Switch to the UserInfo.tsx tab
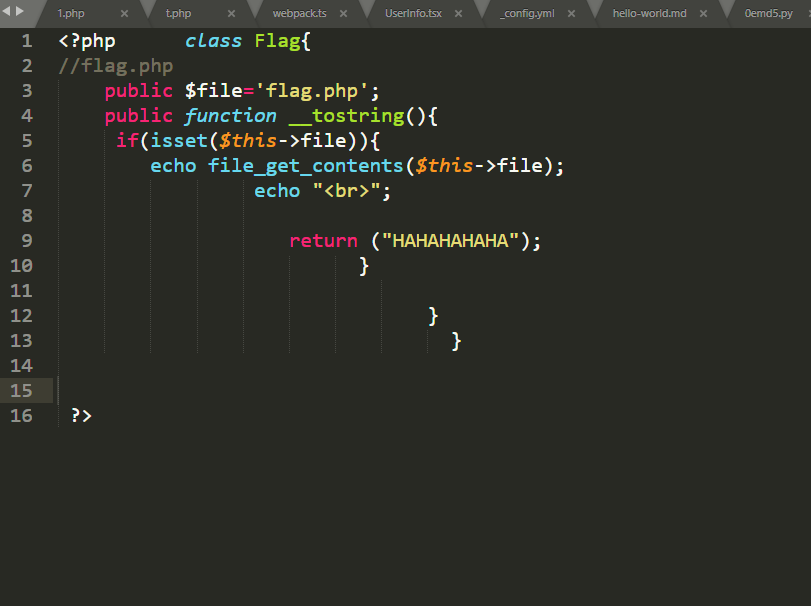The height and width of the screenshot is (606, 811). [x=413, y=14]
